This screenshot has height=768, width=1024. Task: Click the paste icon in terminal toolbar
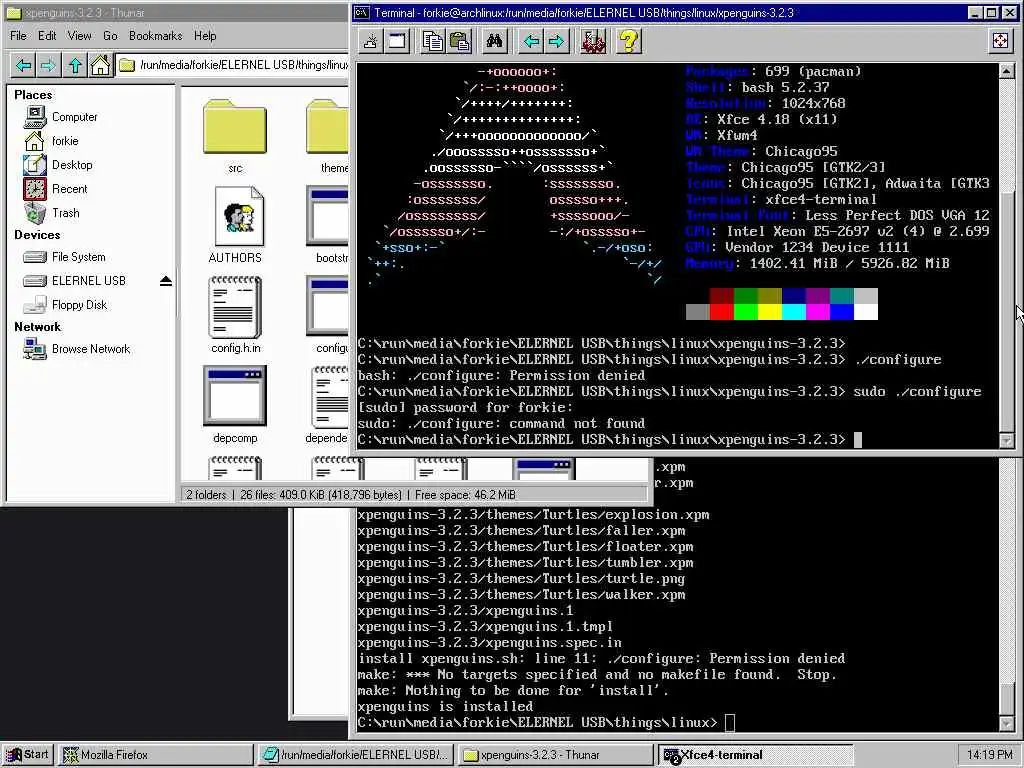pos(460,41)
